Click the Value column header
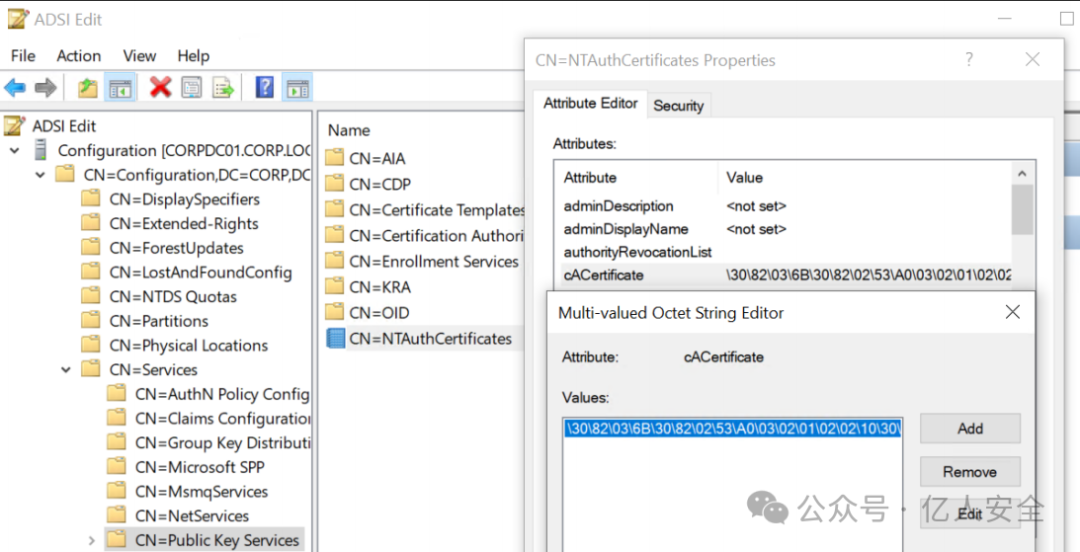The height and width of the screenshot is (552, 1080). (744, 177)
